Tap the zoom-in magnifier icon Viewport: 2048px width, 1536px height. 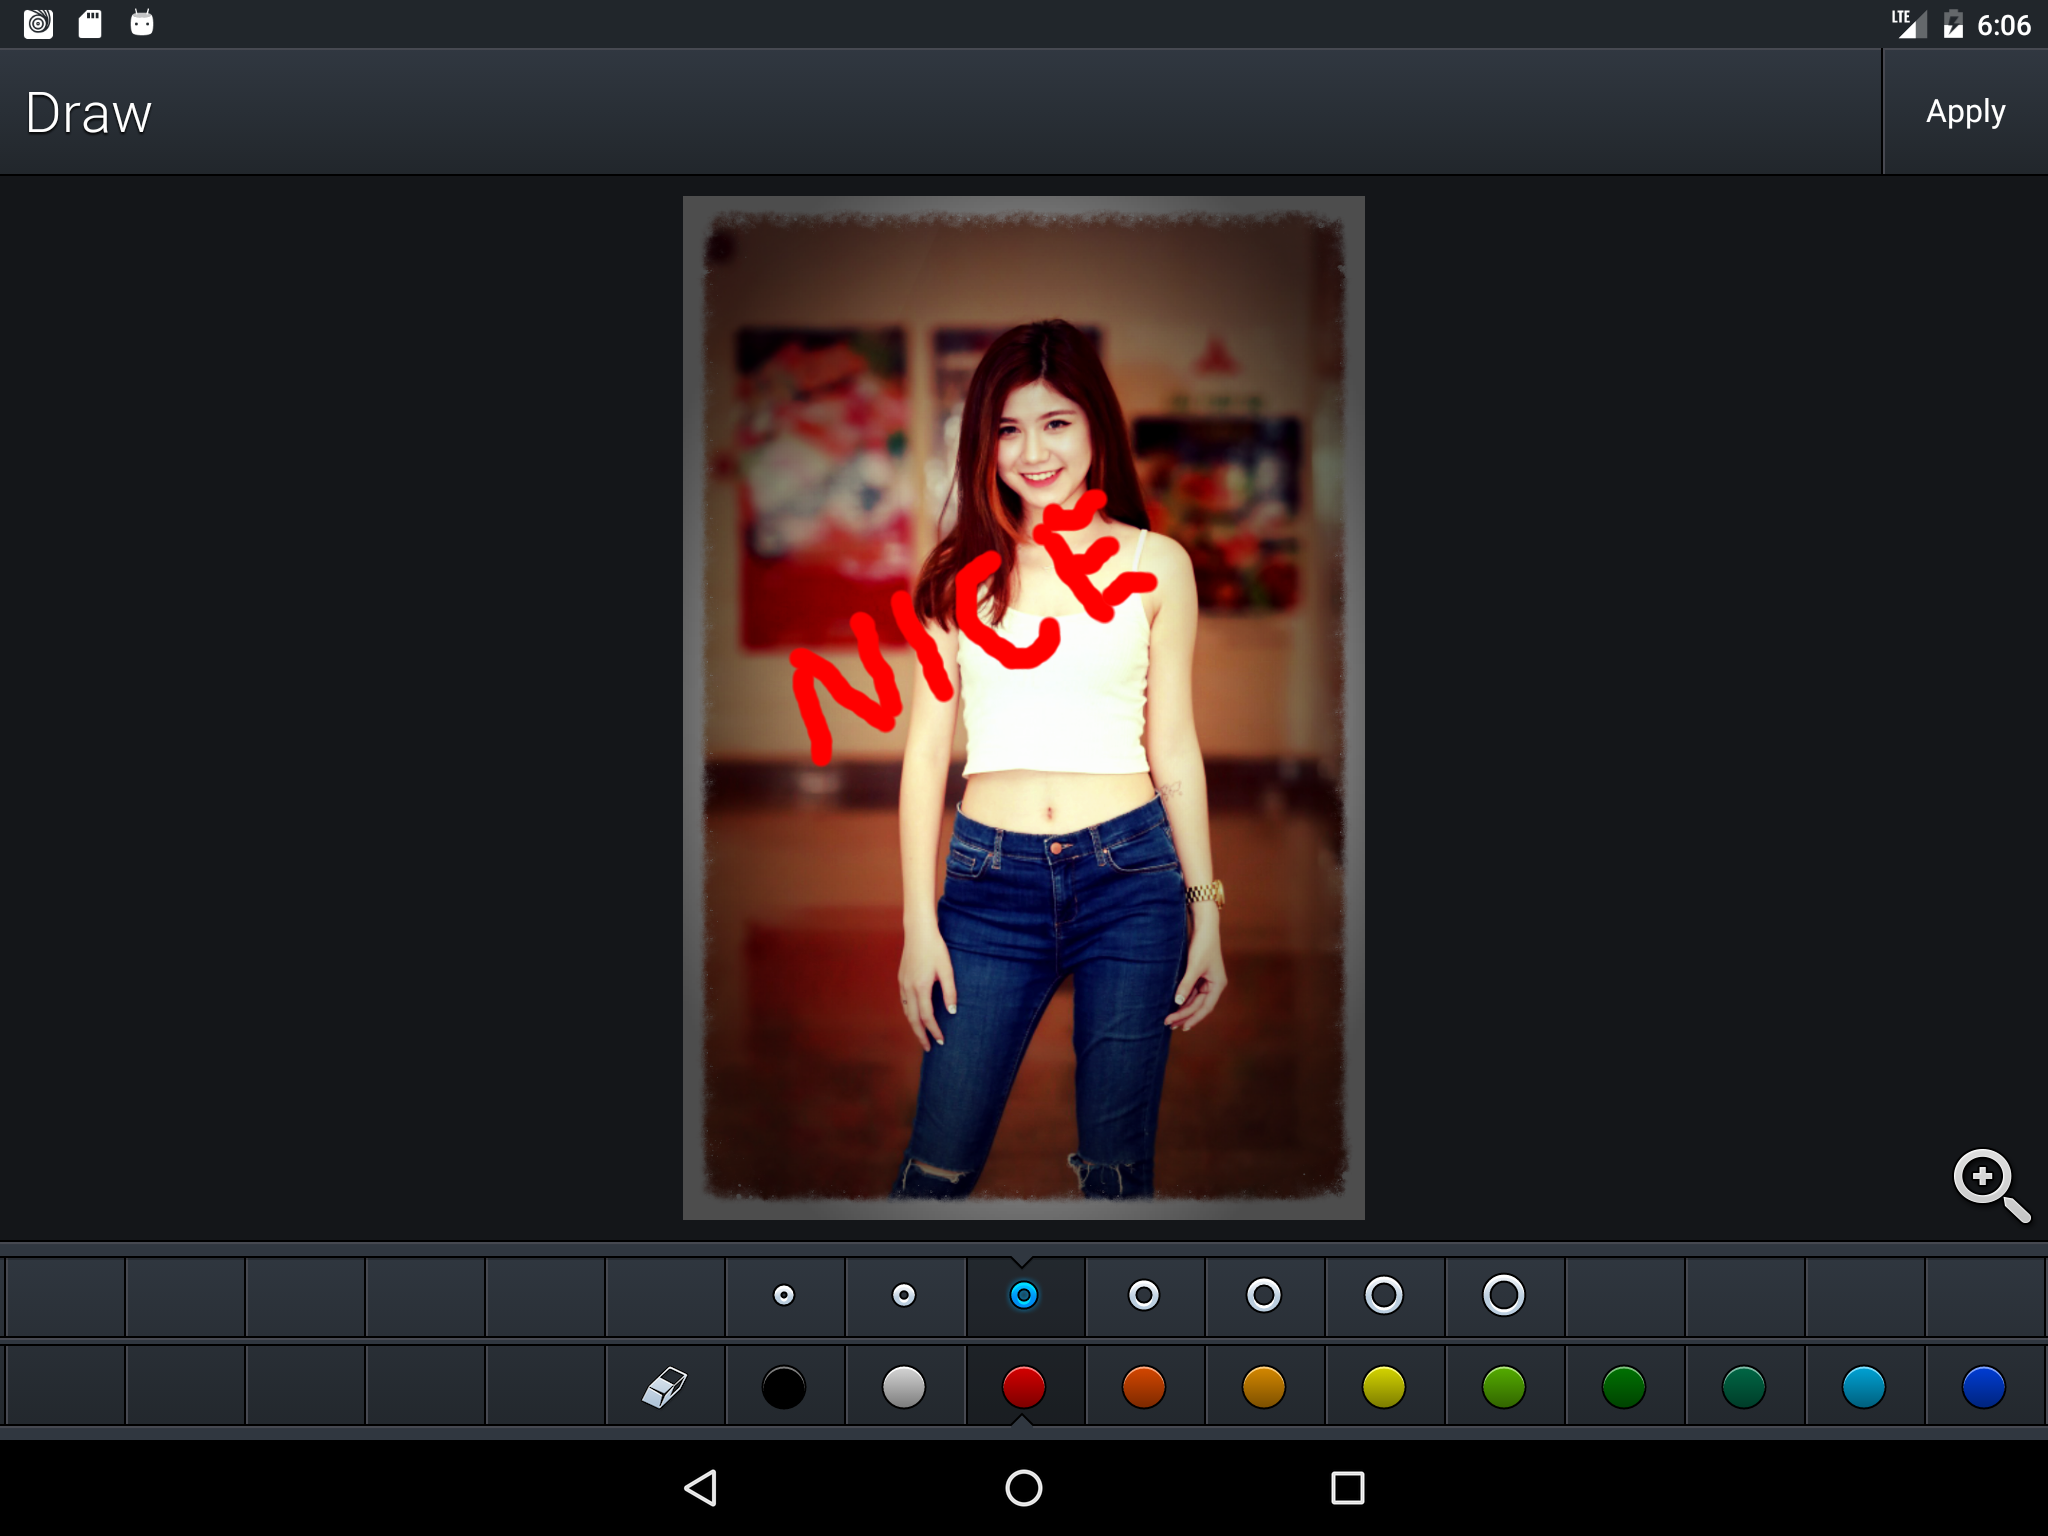click(1991, 1186)
